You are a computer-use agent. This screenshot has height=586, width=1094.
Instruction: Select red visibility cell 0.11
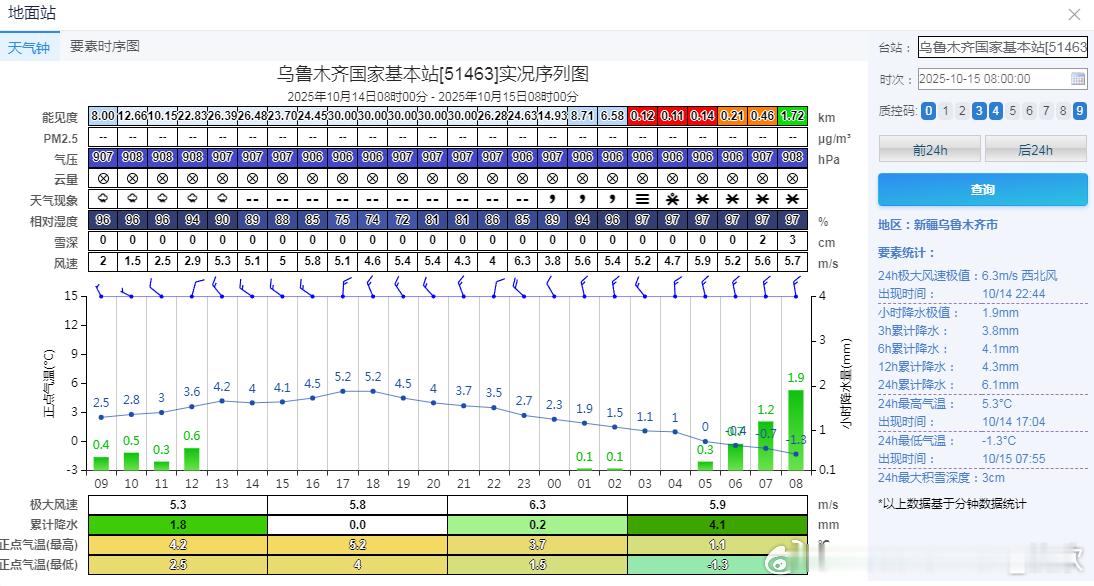click(x=673, y=116)
